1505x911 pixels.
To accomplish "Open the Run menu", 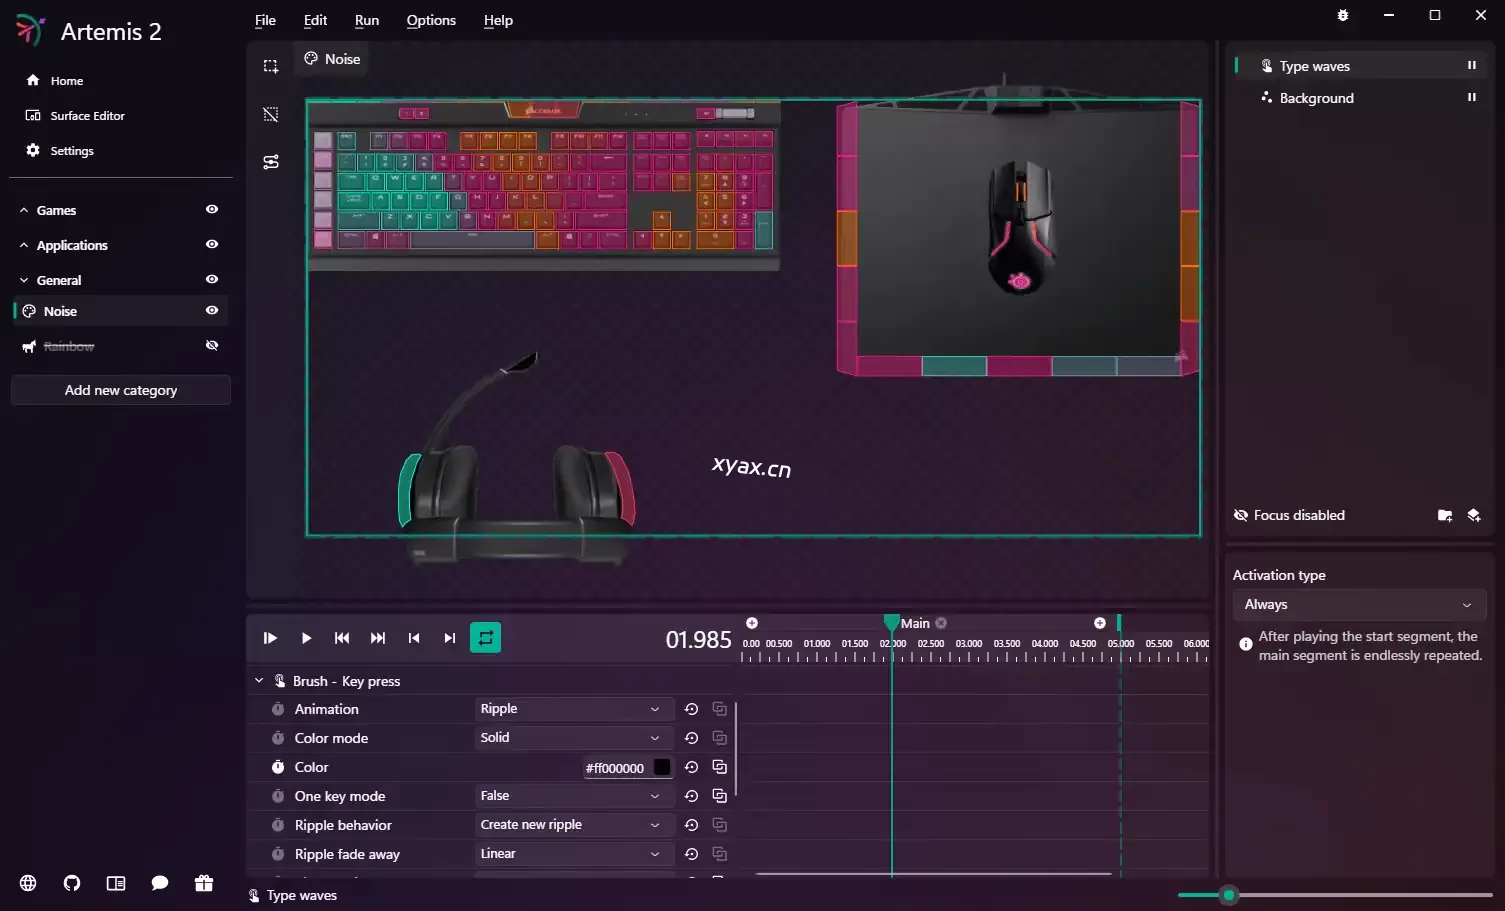I will click(x=367, y=20).
